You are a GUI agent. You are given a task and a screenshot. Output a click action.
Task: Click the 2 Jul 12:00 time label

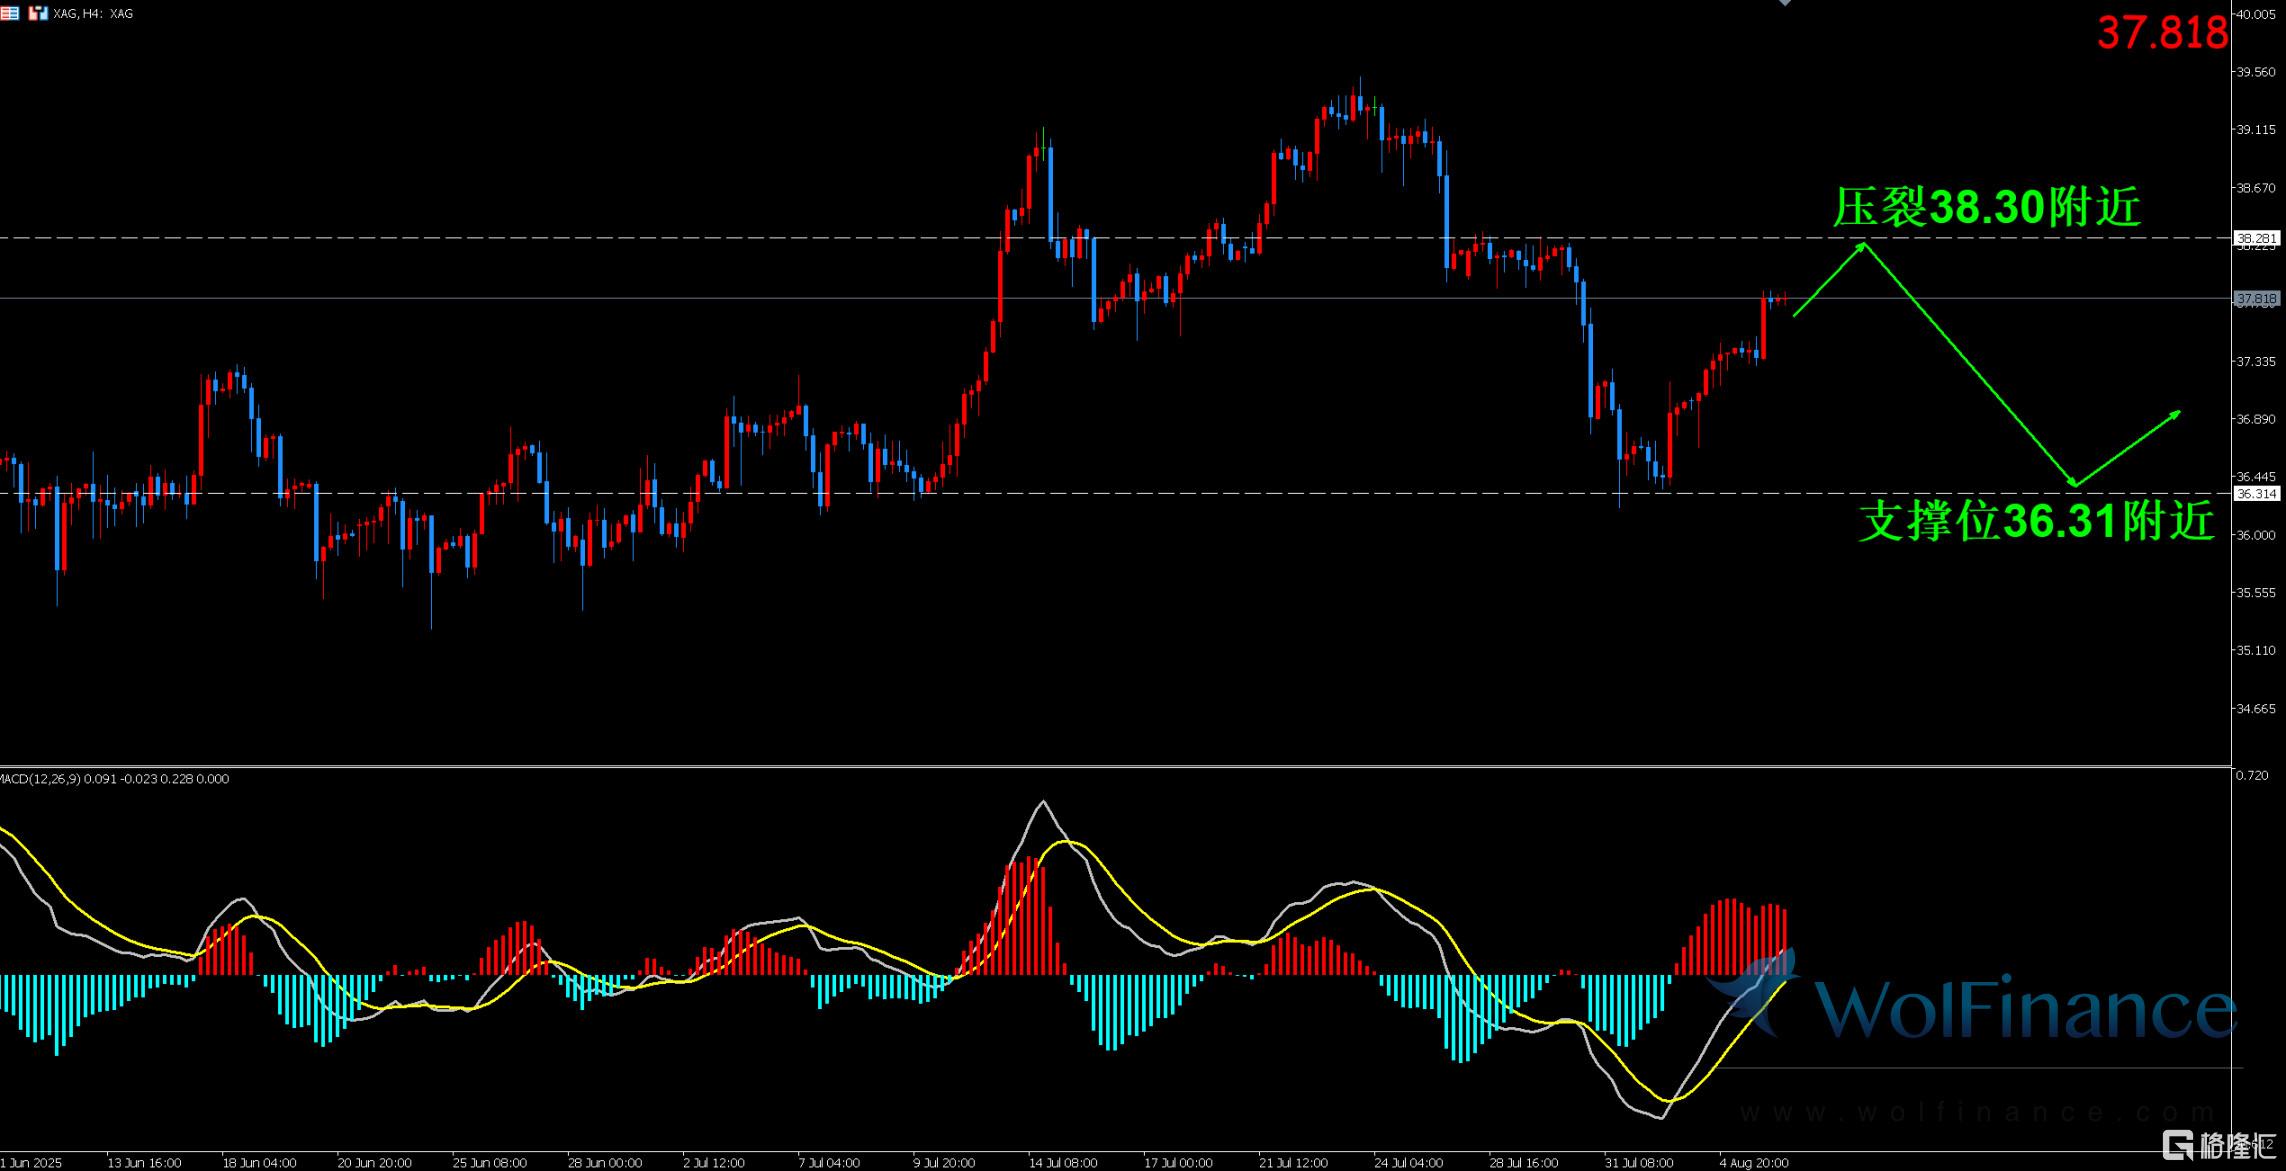point(713,1163)
